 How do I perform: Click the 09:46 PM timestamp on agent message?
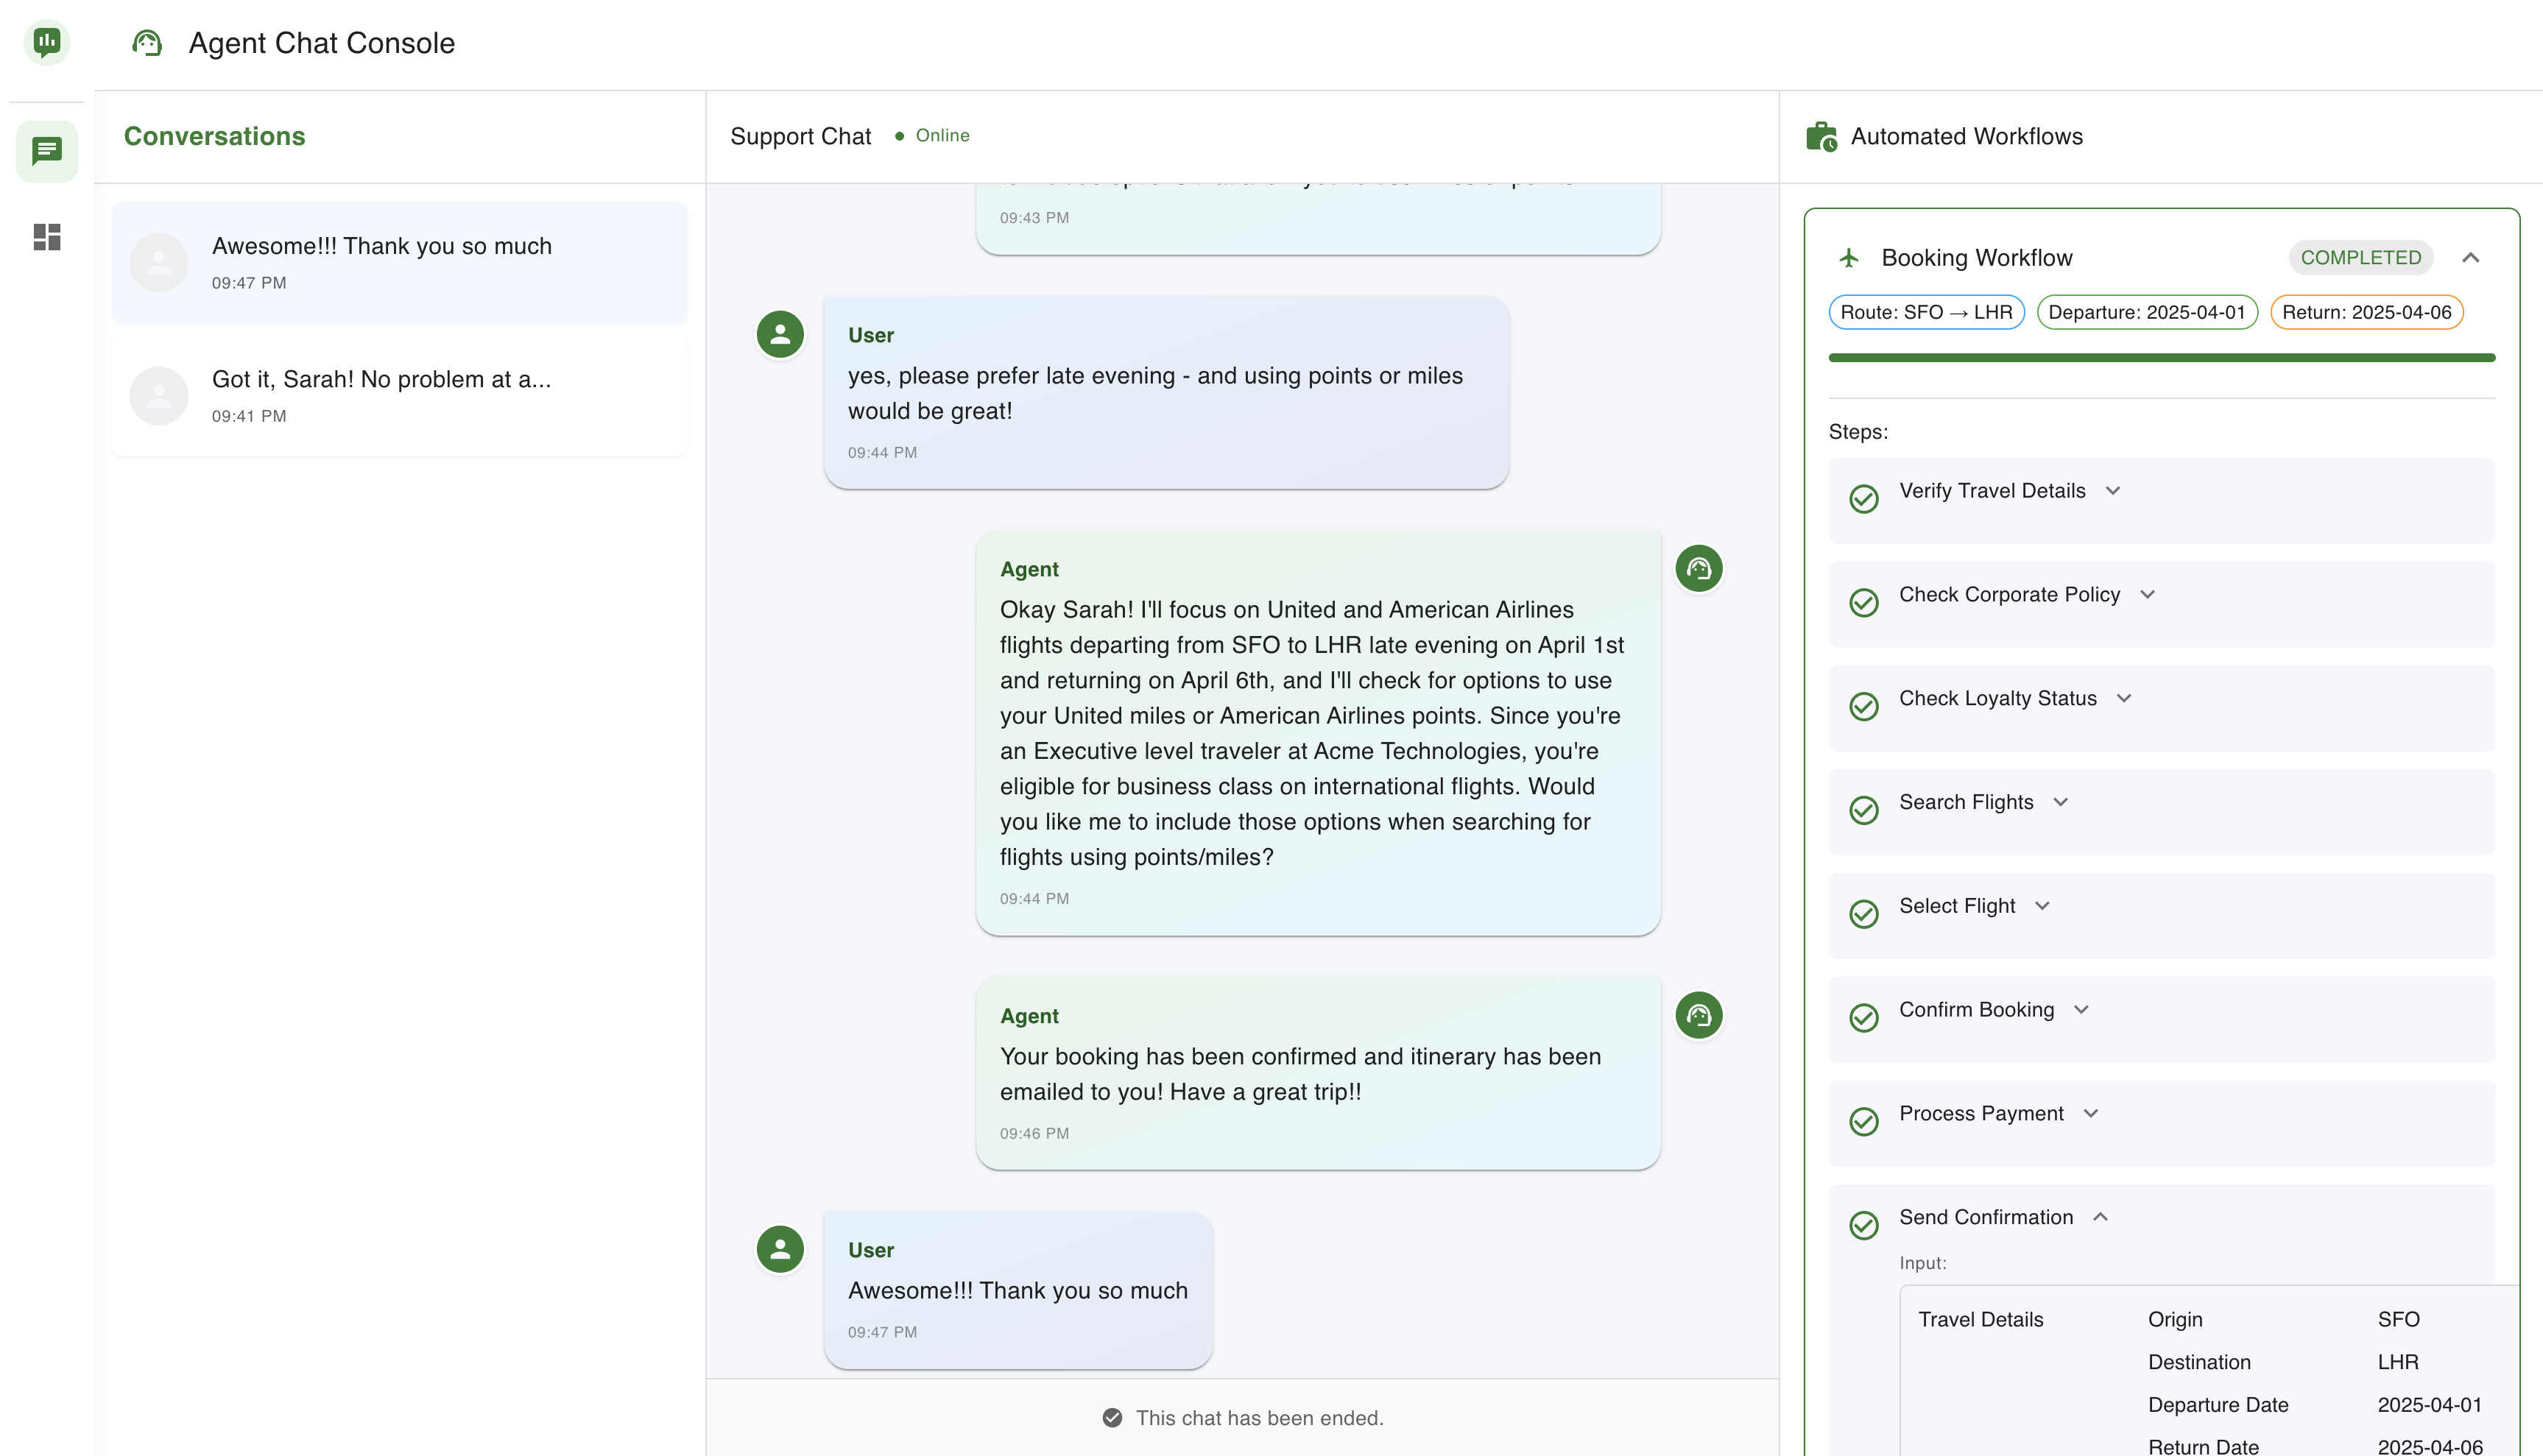click(1034, 1133)
